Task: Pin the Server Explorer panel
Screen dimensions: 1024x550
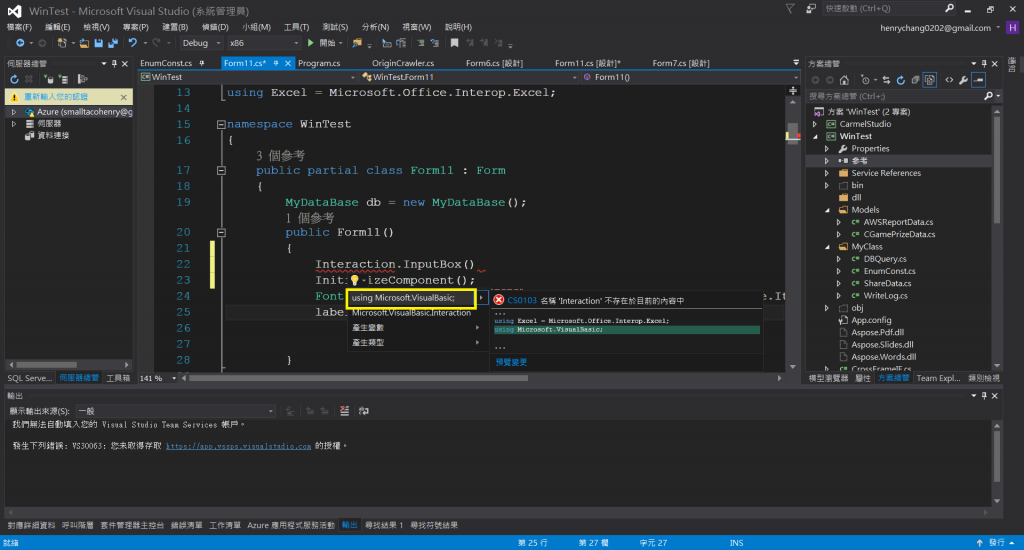Action: [114, 63]
